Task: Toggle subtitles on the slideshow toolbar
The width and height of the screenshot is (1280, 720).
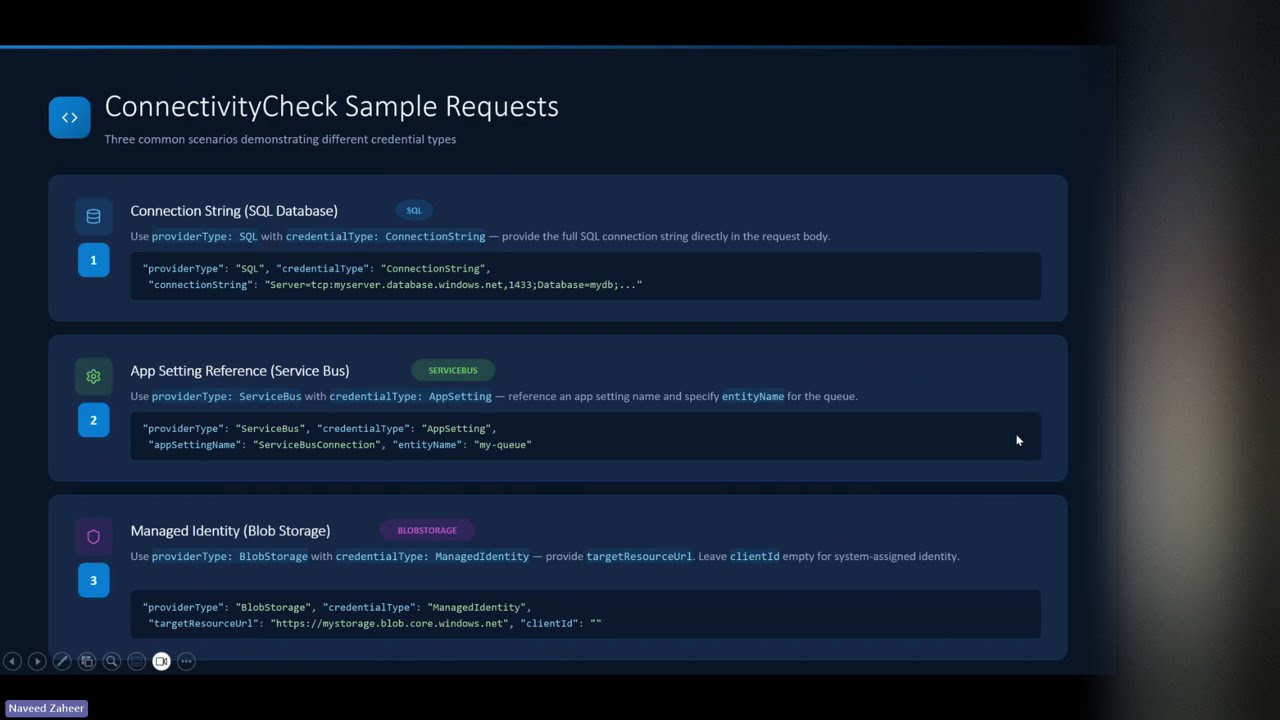Action: [137, 661]
